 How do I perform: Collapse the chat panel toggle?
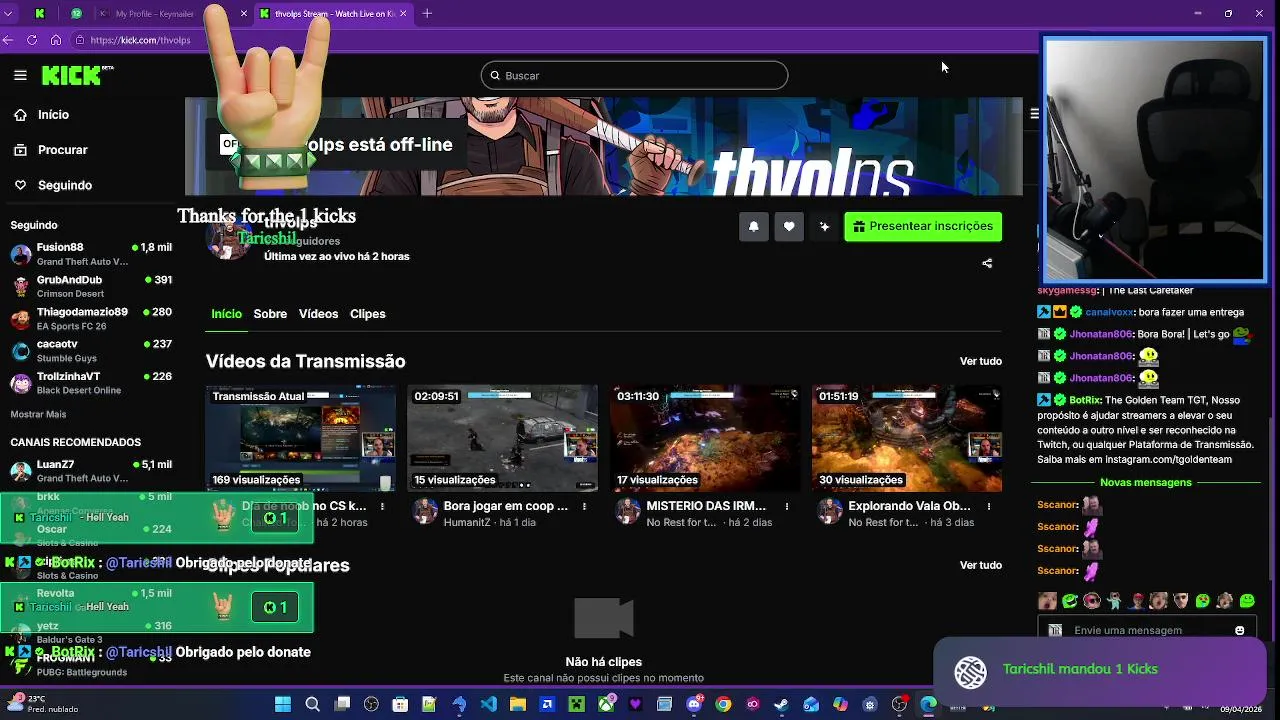1034,113
